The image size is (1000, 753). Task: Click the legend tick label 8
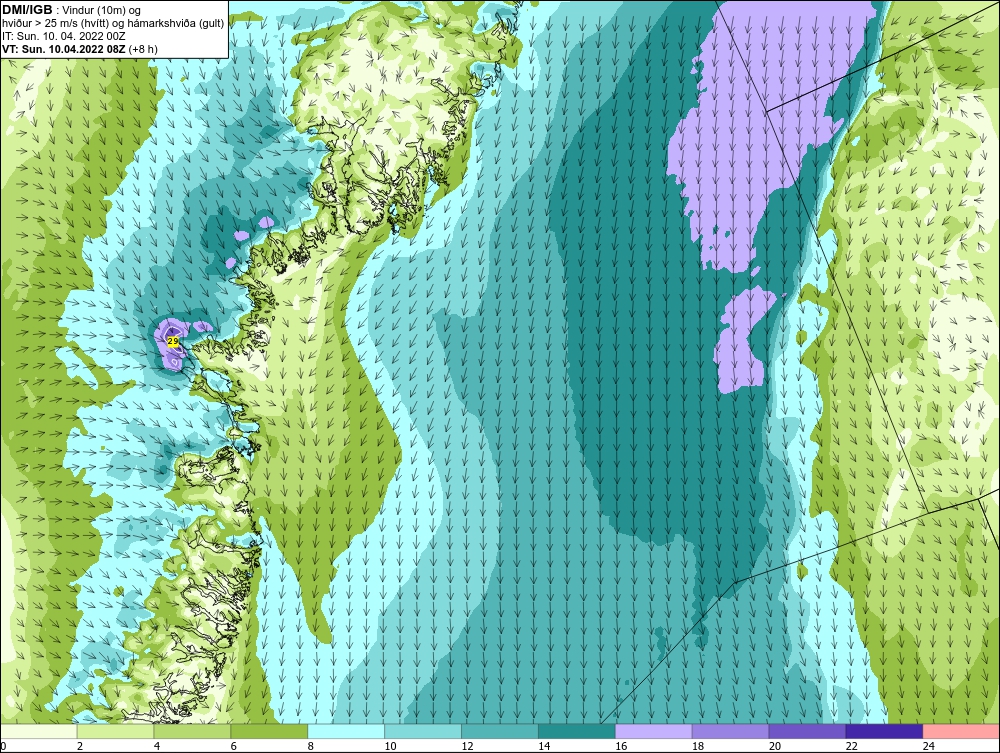311,746
